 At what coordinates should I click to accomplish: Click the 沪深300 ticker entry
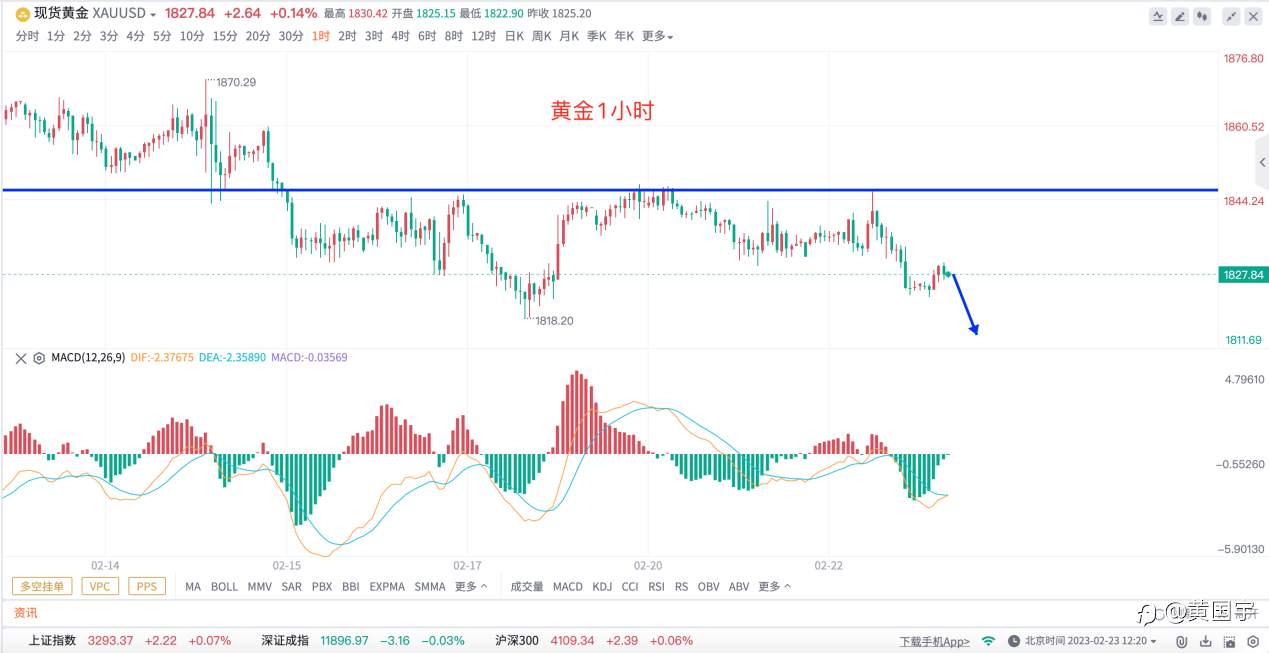(x=594, y=640)
